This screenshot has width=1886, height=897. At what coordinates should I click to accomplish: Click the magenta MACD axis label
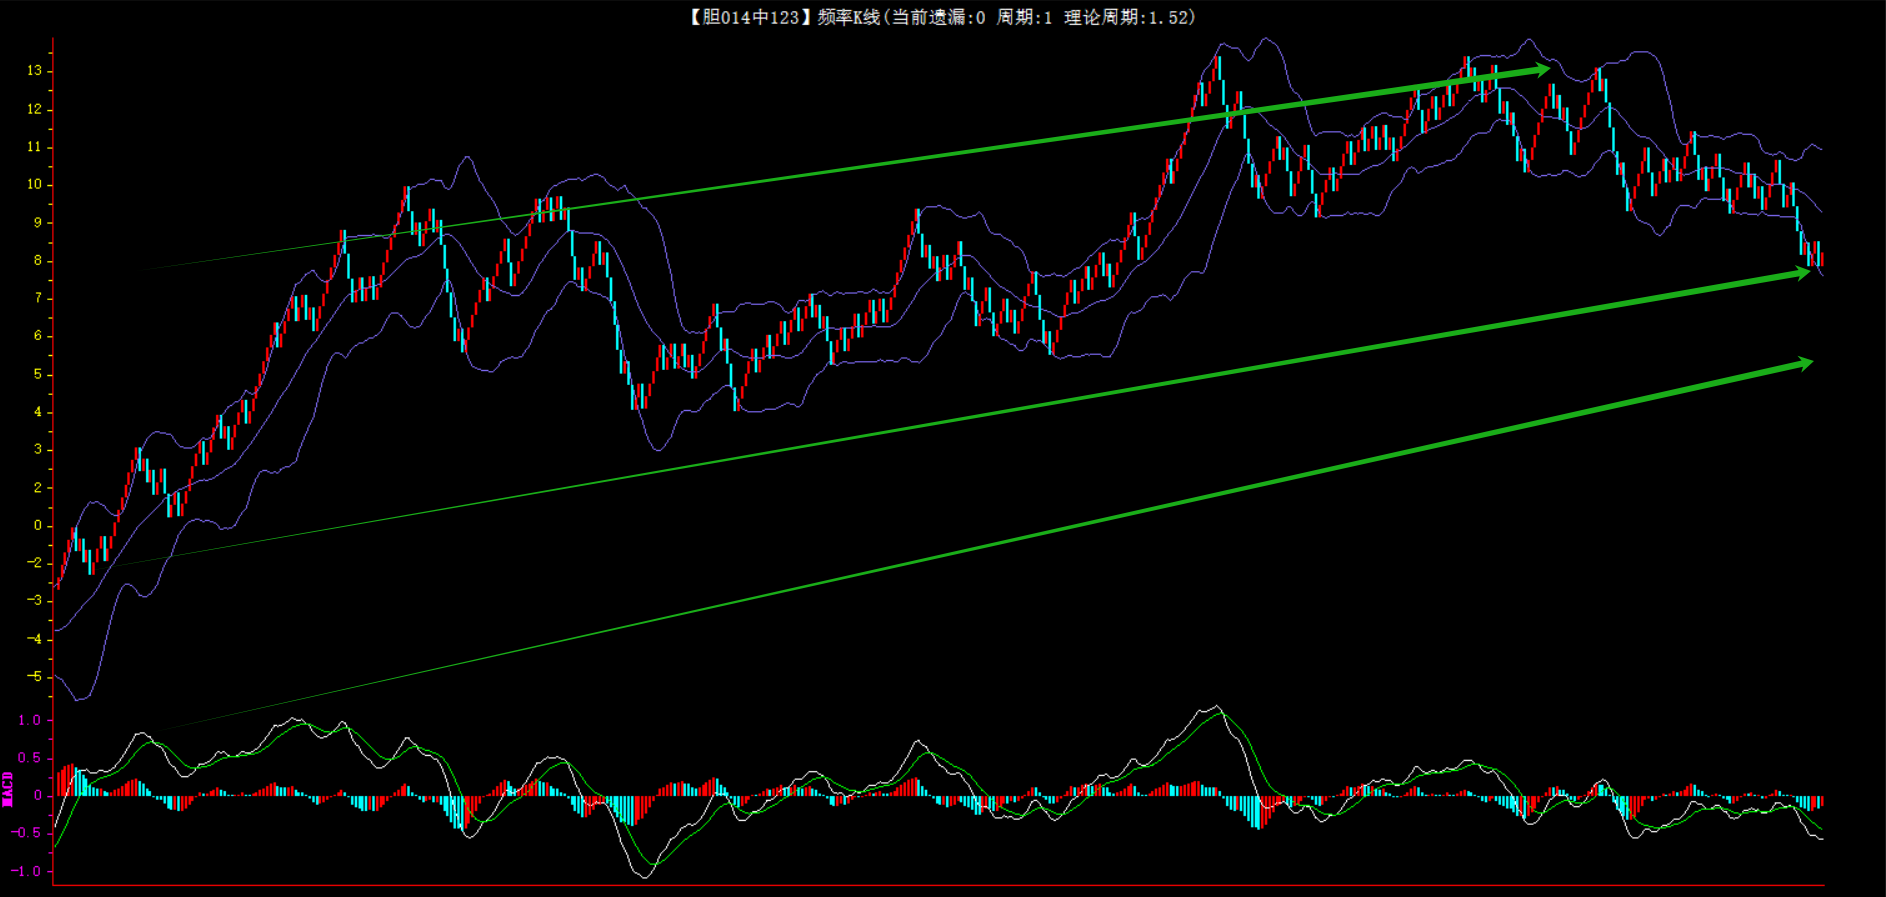point(8,789)
